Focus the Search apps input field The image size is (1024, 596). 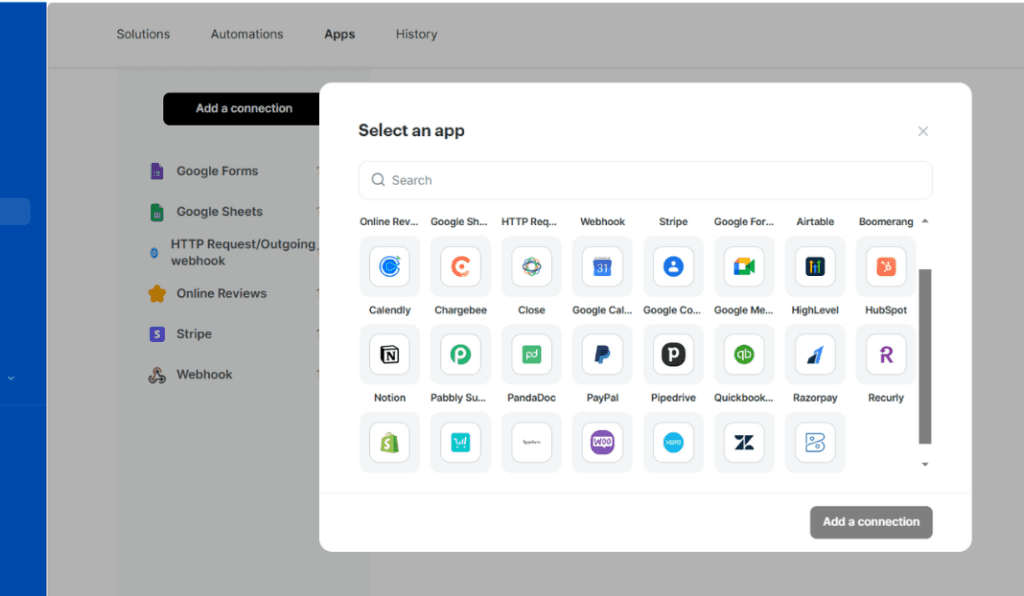[x=645, y=180]
